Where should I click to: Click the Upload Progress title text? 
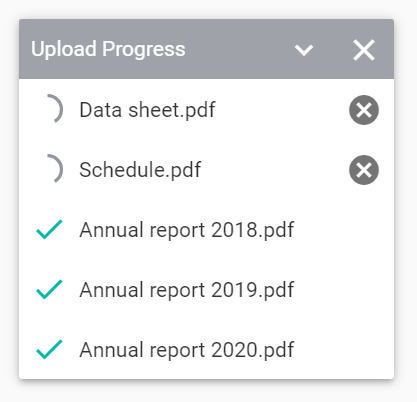click(x=108, y=49)
